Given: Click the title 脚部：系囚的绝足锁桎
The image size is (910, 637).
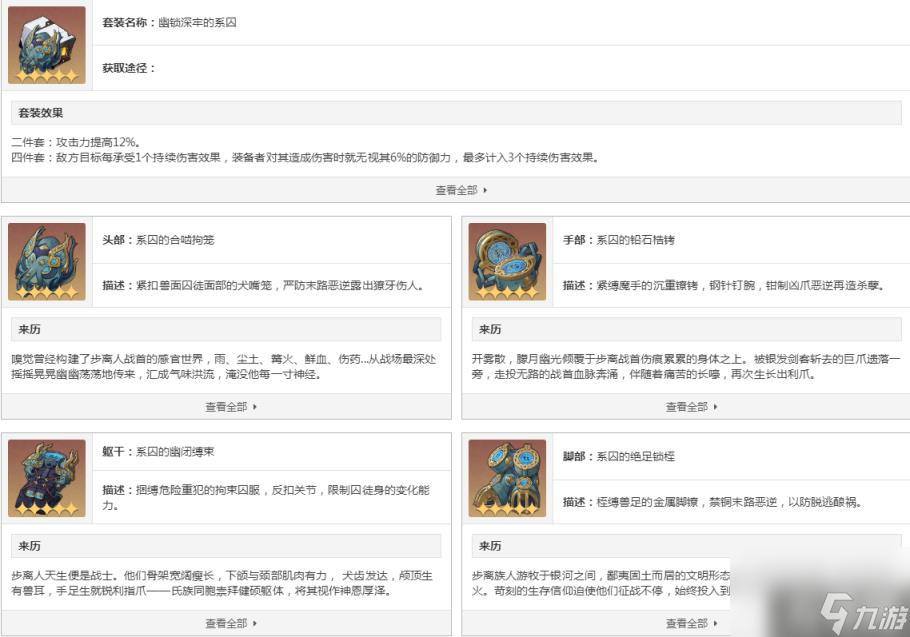Looking at the screenshot, I should [619, 456].
